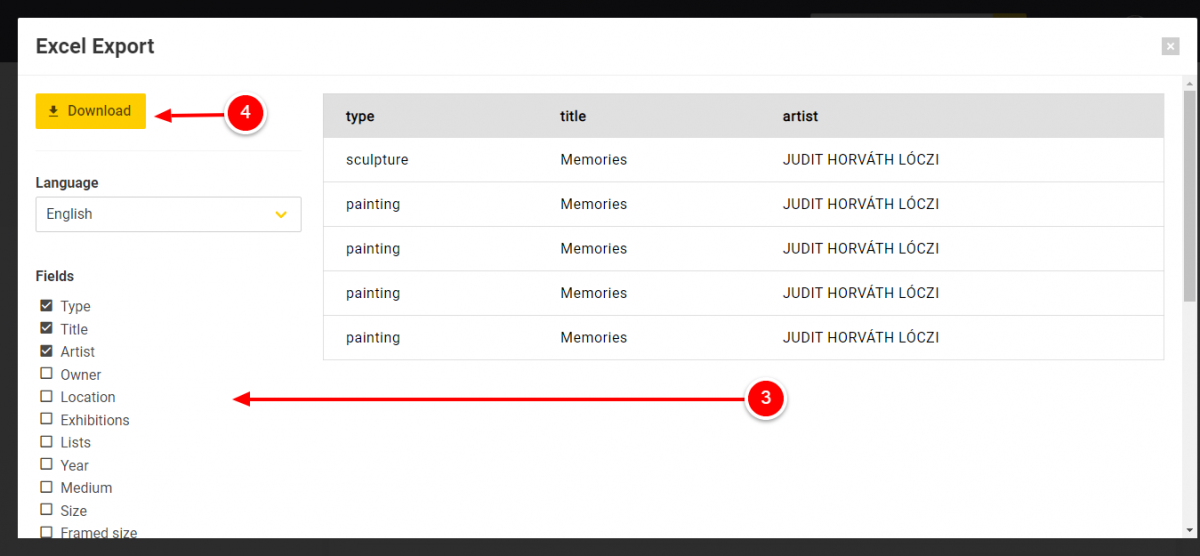The height and width of the screenshot is (556, 1200).
Task: Tick the Exhibitions checkbox
Action: pyautogui.click(x=46, y=420)
